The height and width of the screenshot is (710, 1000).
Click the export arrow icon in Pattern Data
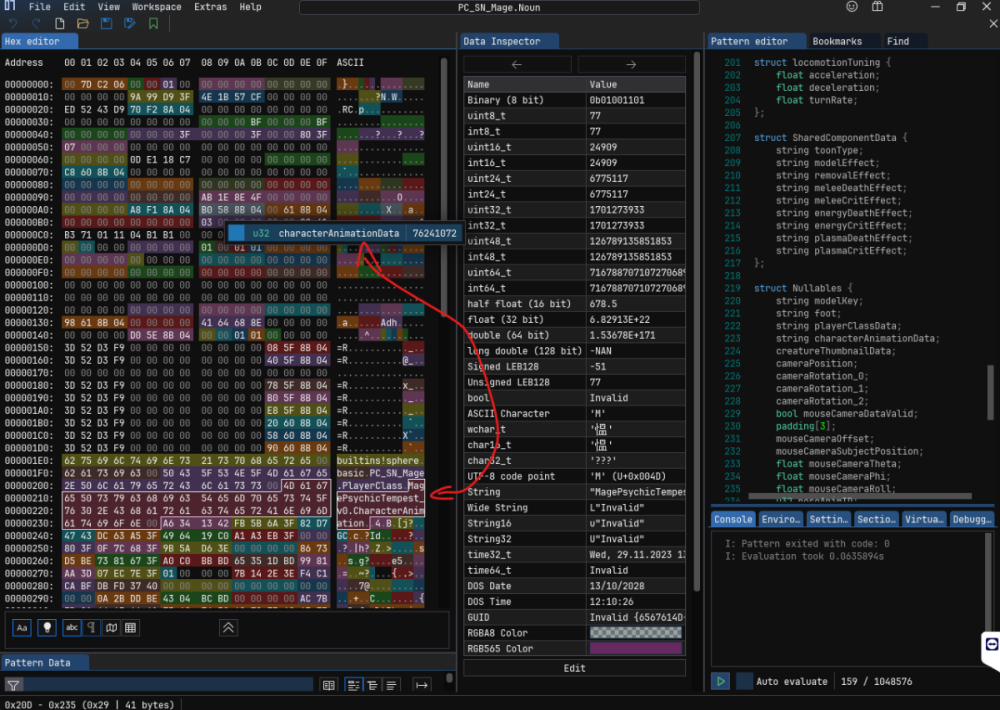(422, 685)
